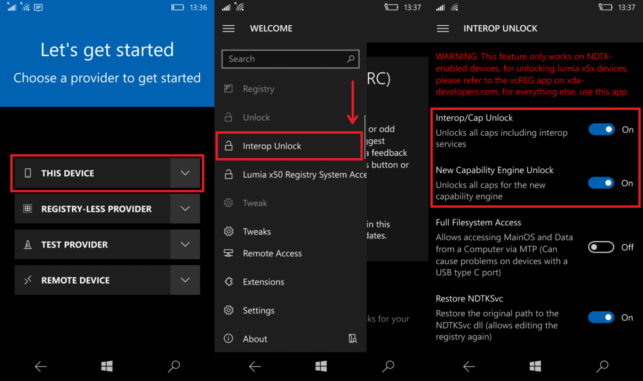643x381 pixels.
Task: Open the Settings menu item
Action: click(x=290, y=310)
